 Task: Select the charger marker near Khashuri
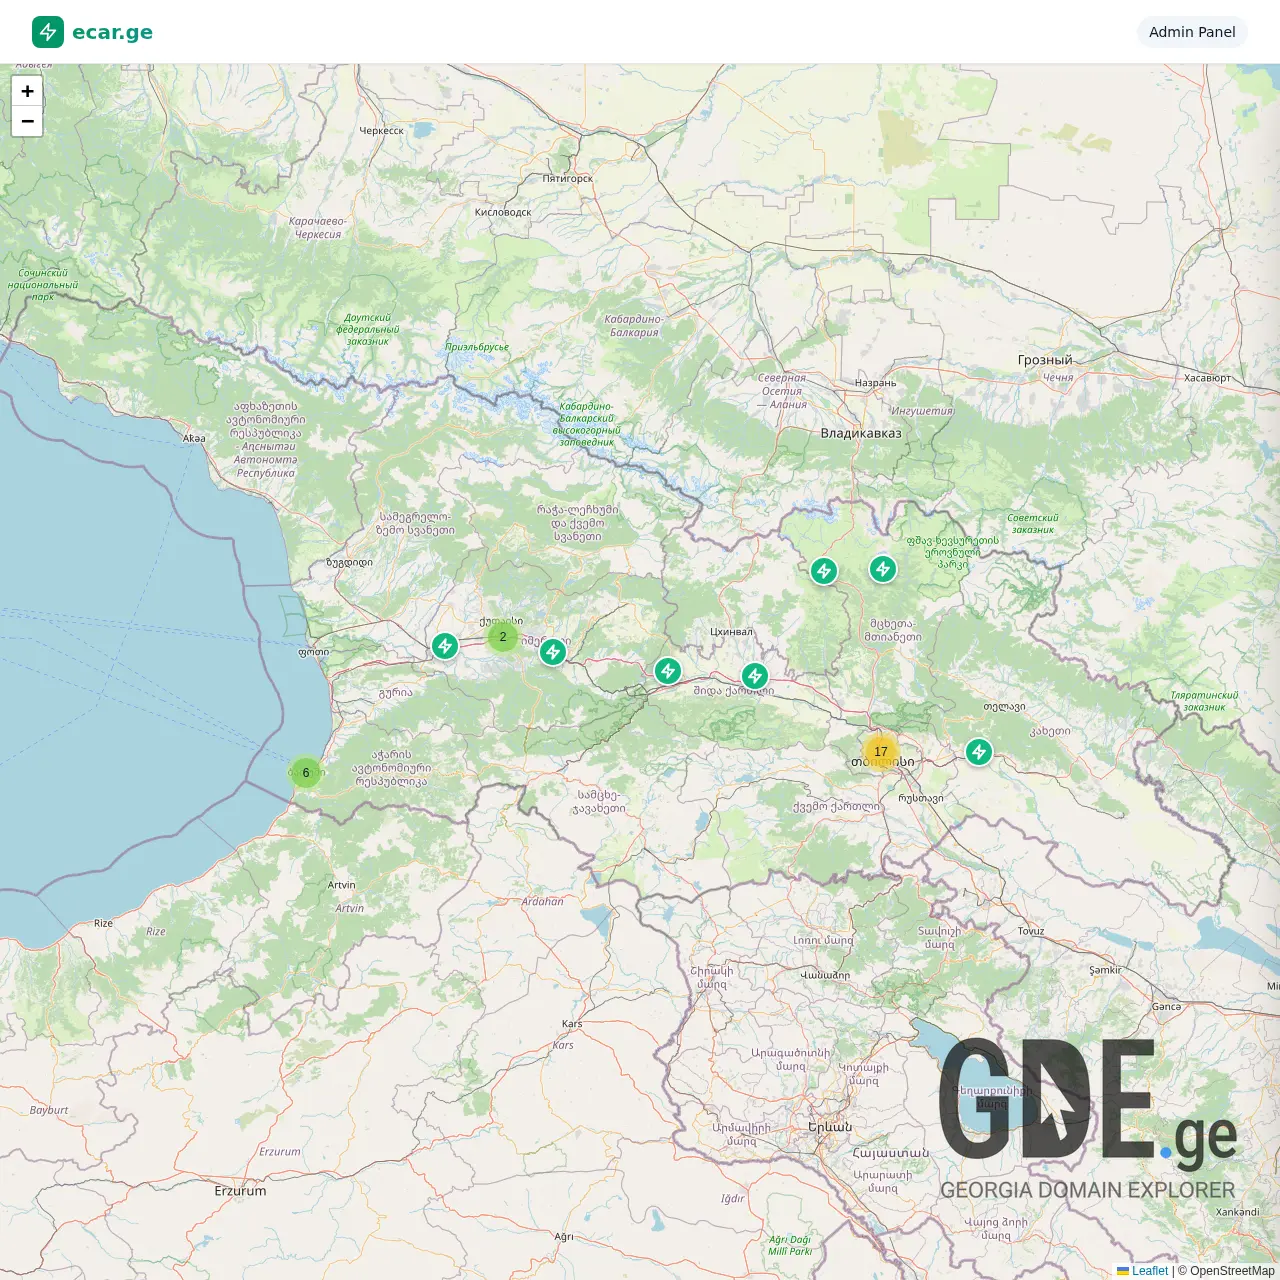(x=668, y=671)
